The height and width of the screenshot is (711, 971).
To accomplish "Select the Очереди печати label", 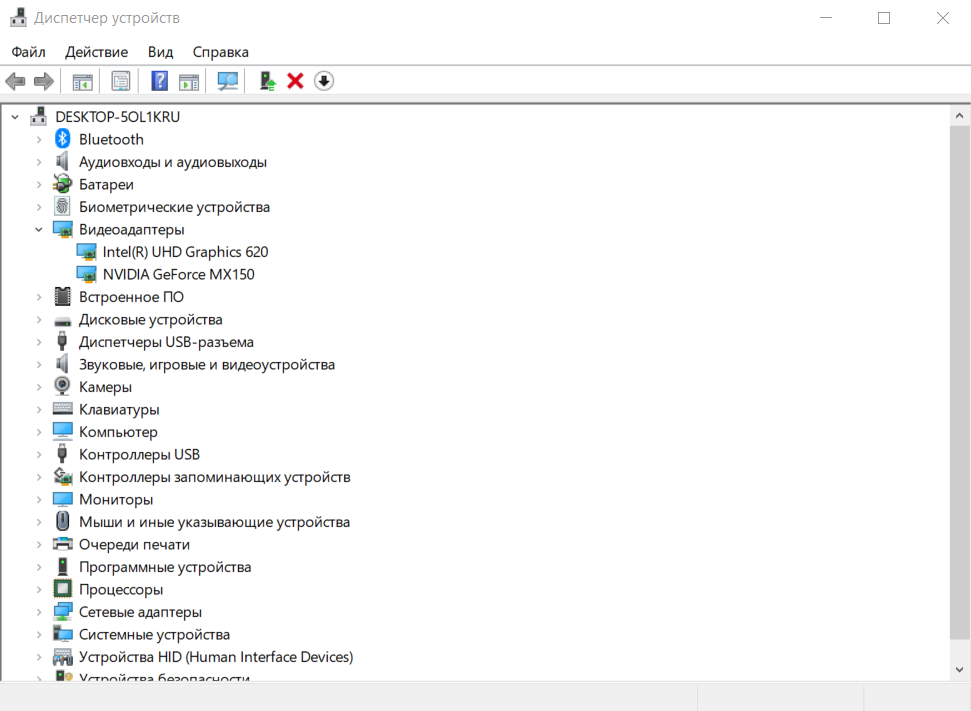I will point(134,544).
